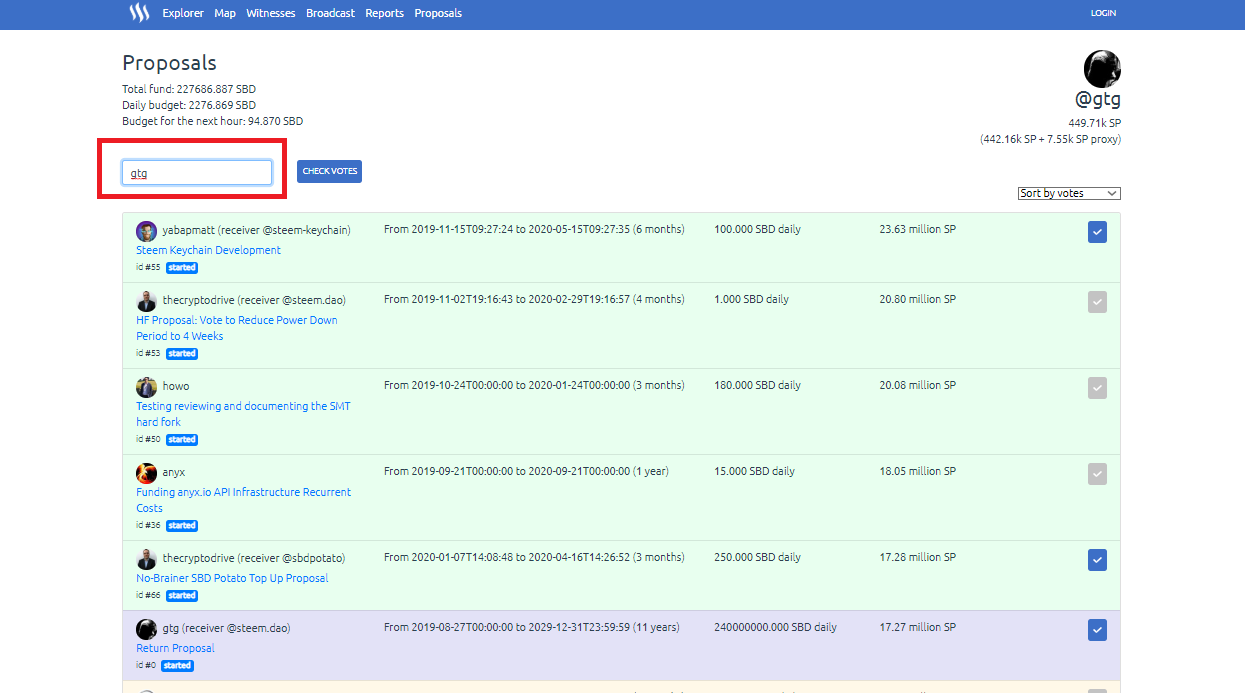This screenshot has height=693, width=1245.
Task: Click the Total fund 227686.887 SBD text
Action: 189,89
